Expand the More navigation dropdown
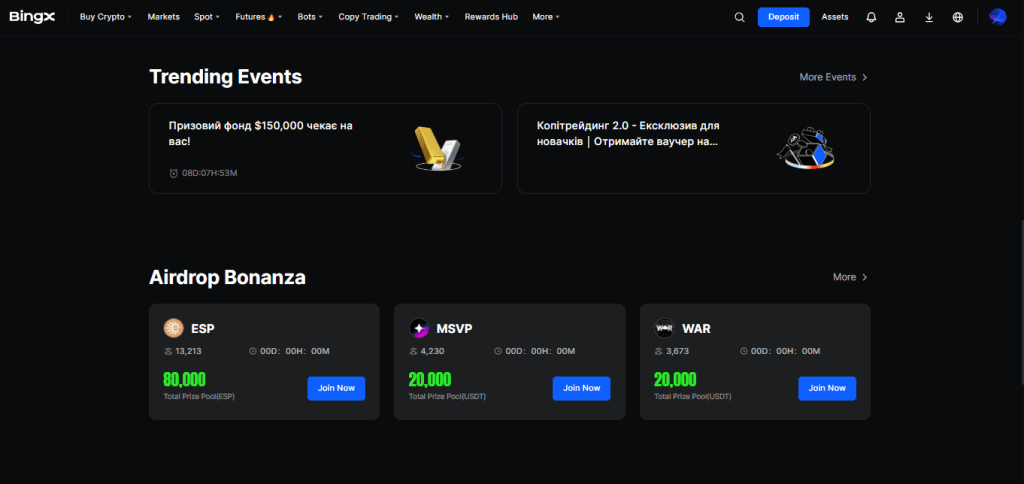 [x=546, y=17]
